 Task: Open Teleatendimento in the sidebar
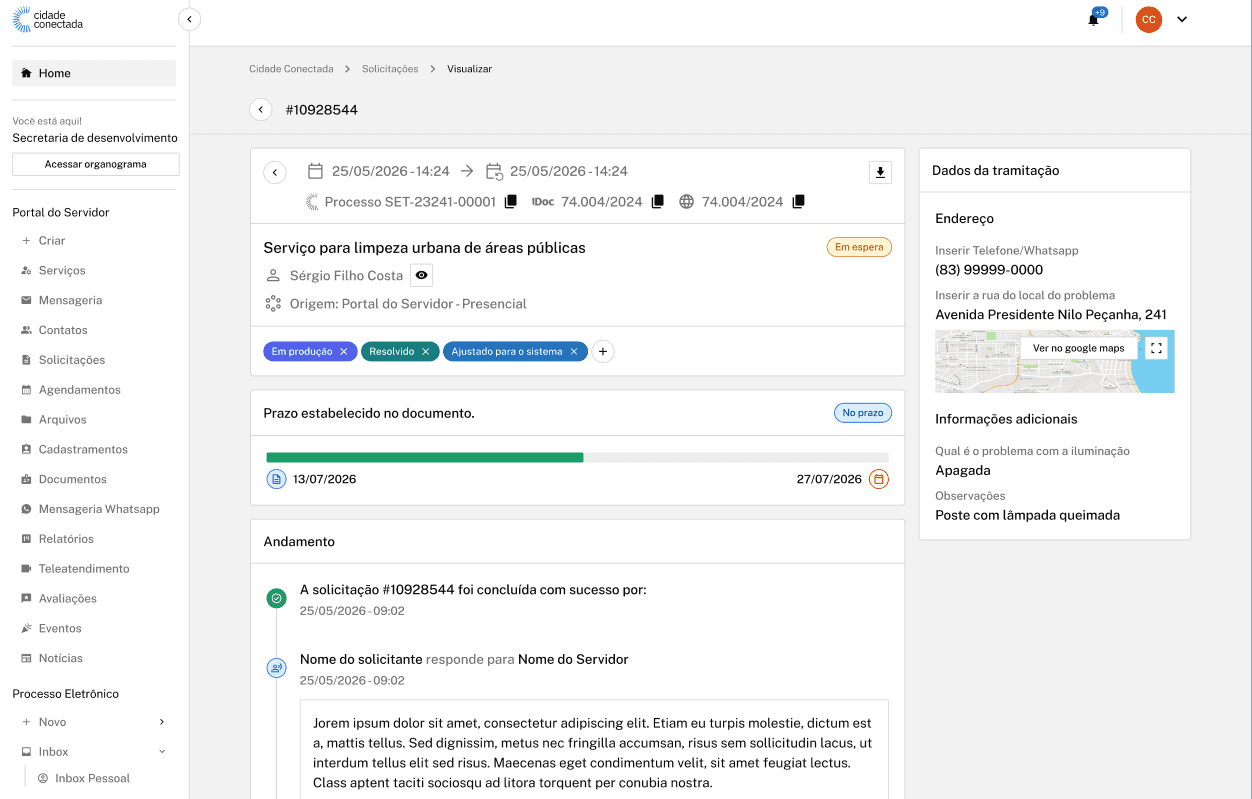(x=84, y=569)
